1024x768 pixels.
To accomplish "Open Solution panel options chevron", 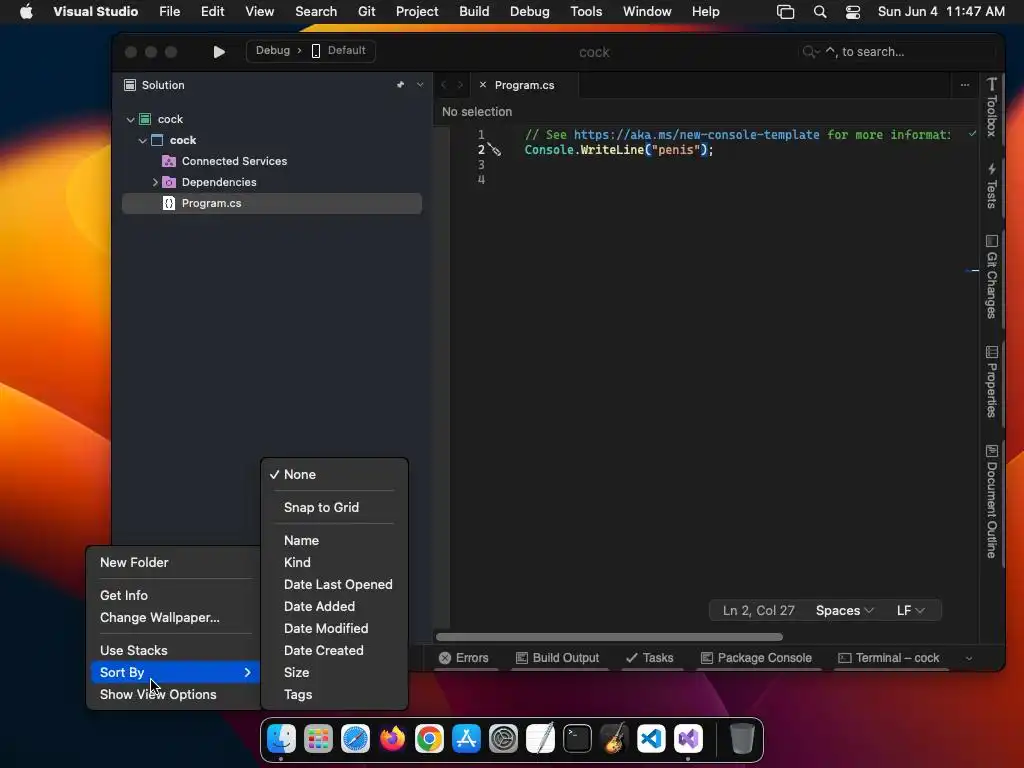I will click(x=420, y=85).
